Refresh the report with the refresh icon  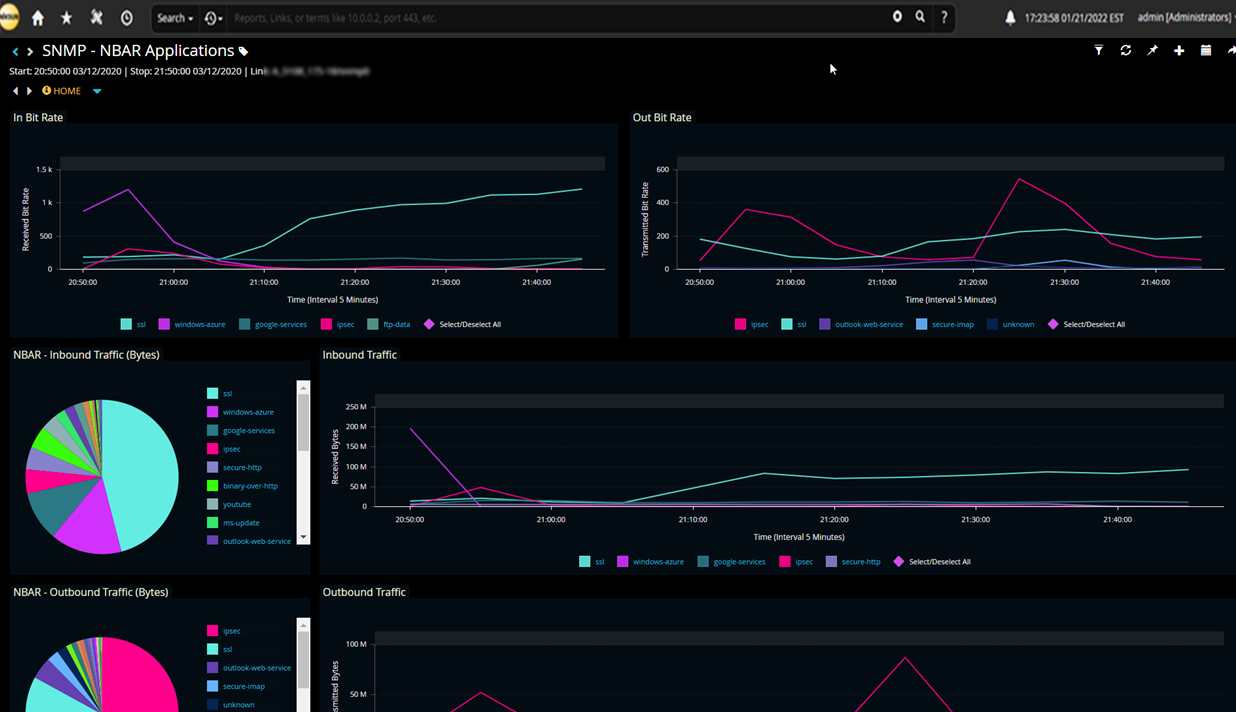click(1126, 51)
